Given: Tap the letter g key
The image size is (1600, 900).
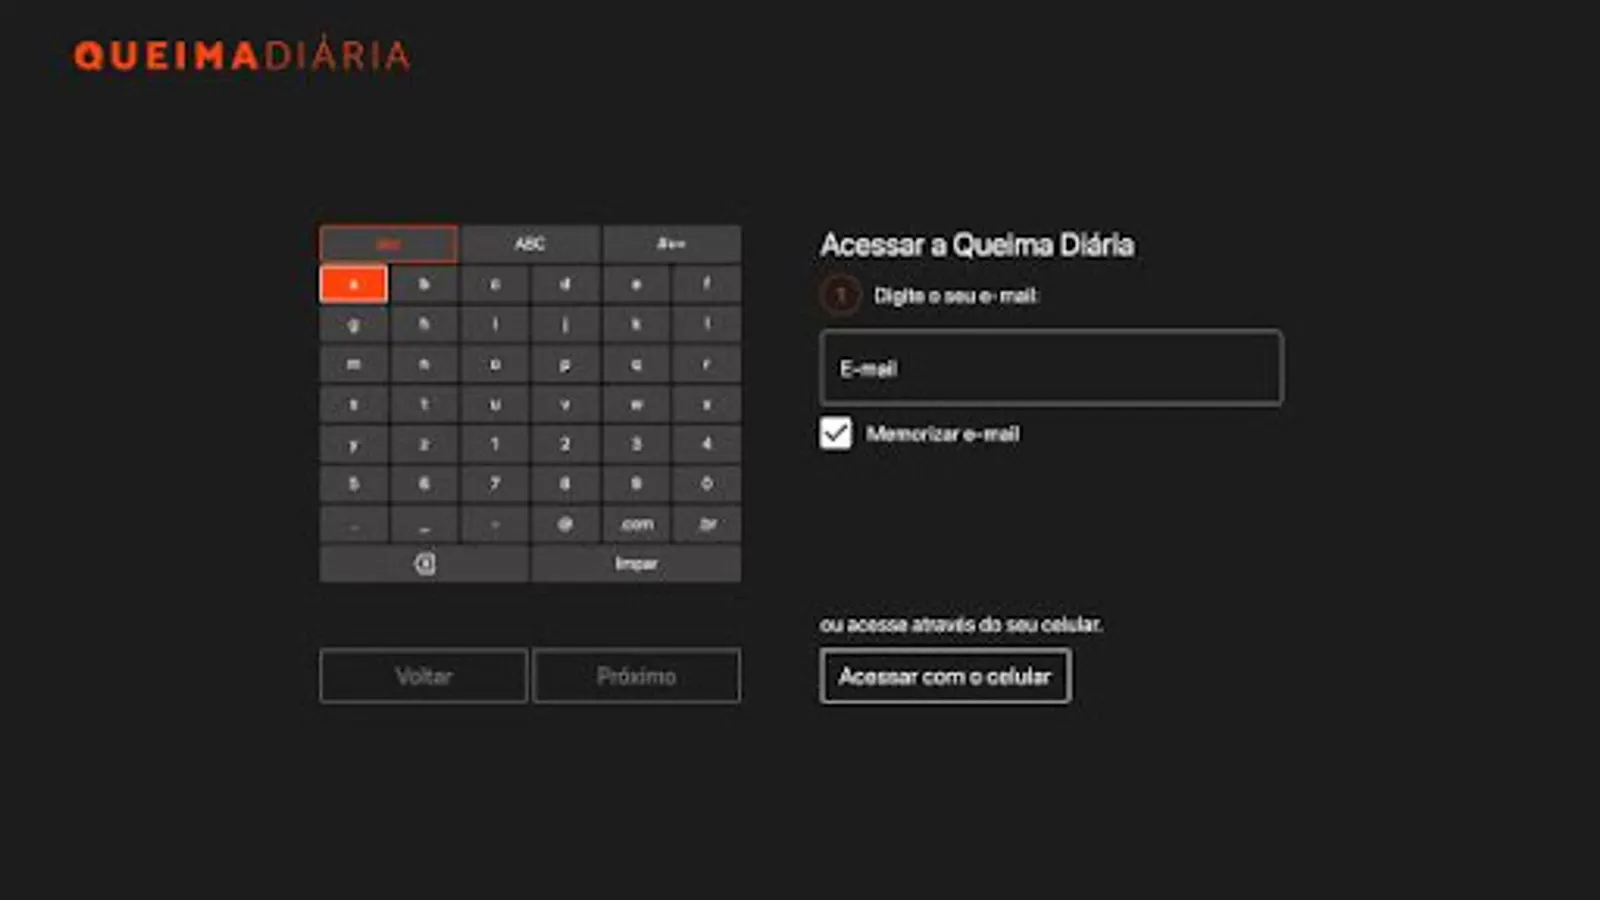Looking at the screenshot, I should 354,324.
